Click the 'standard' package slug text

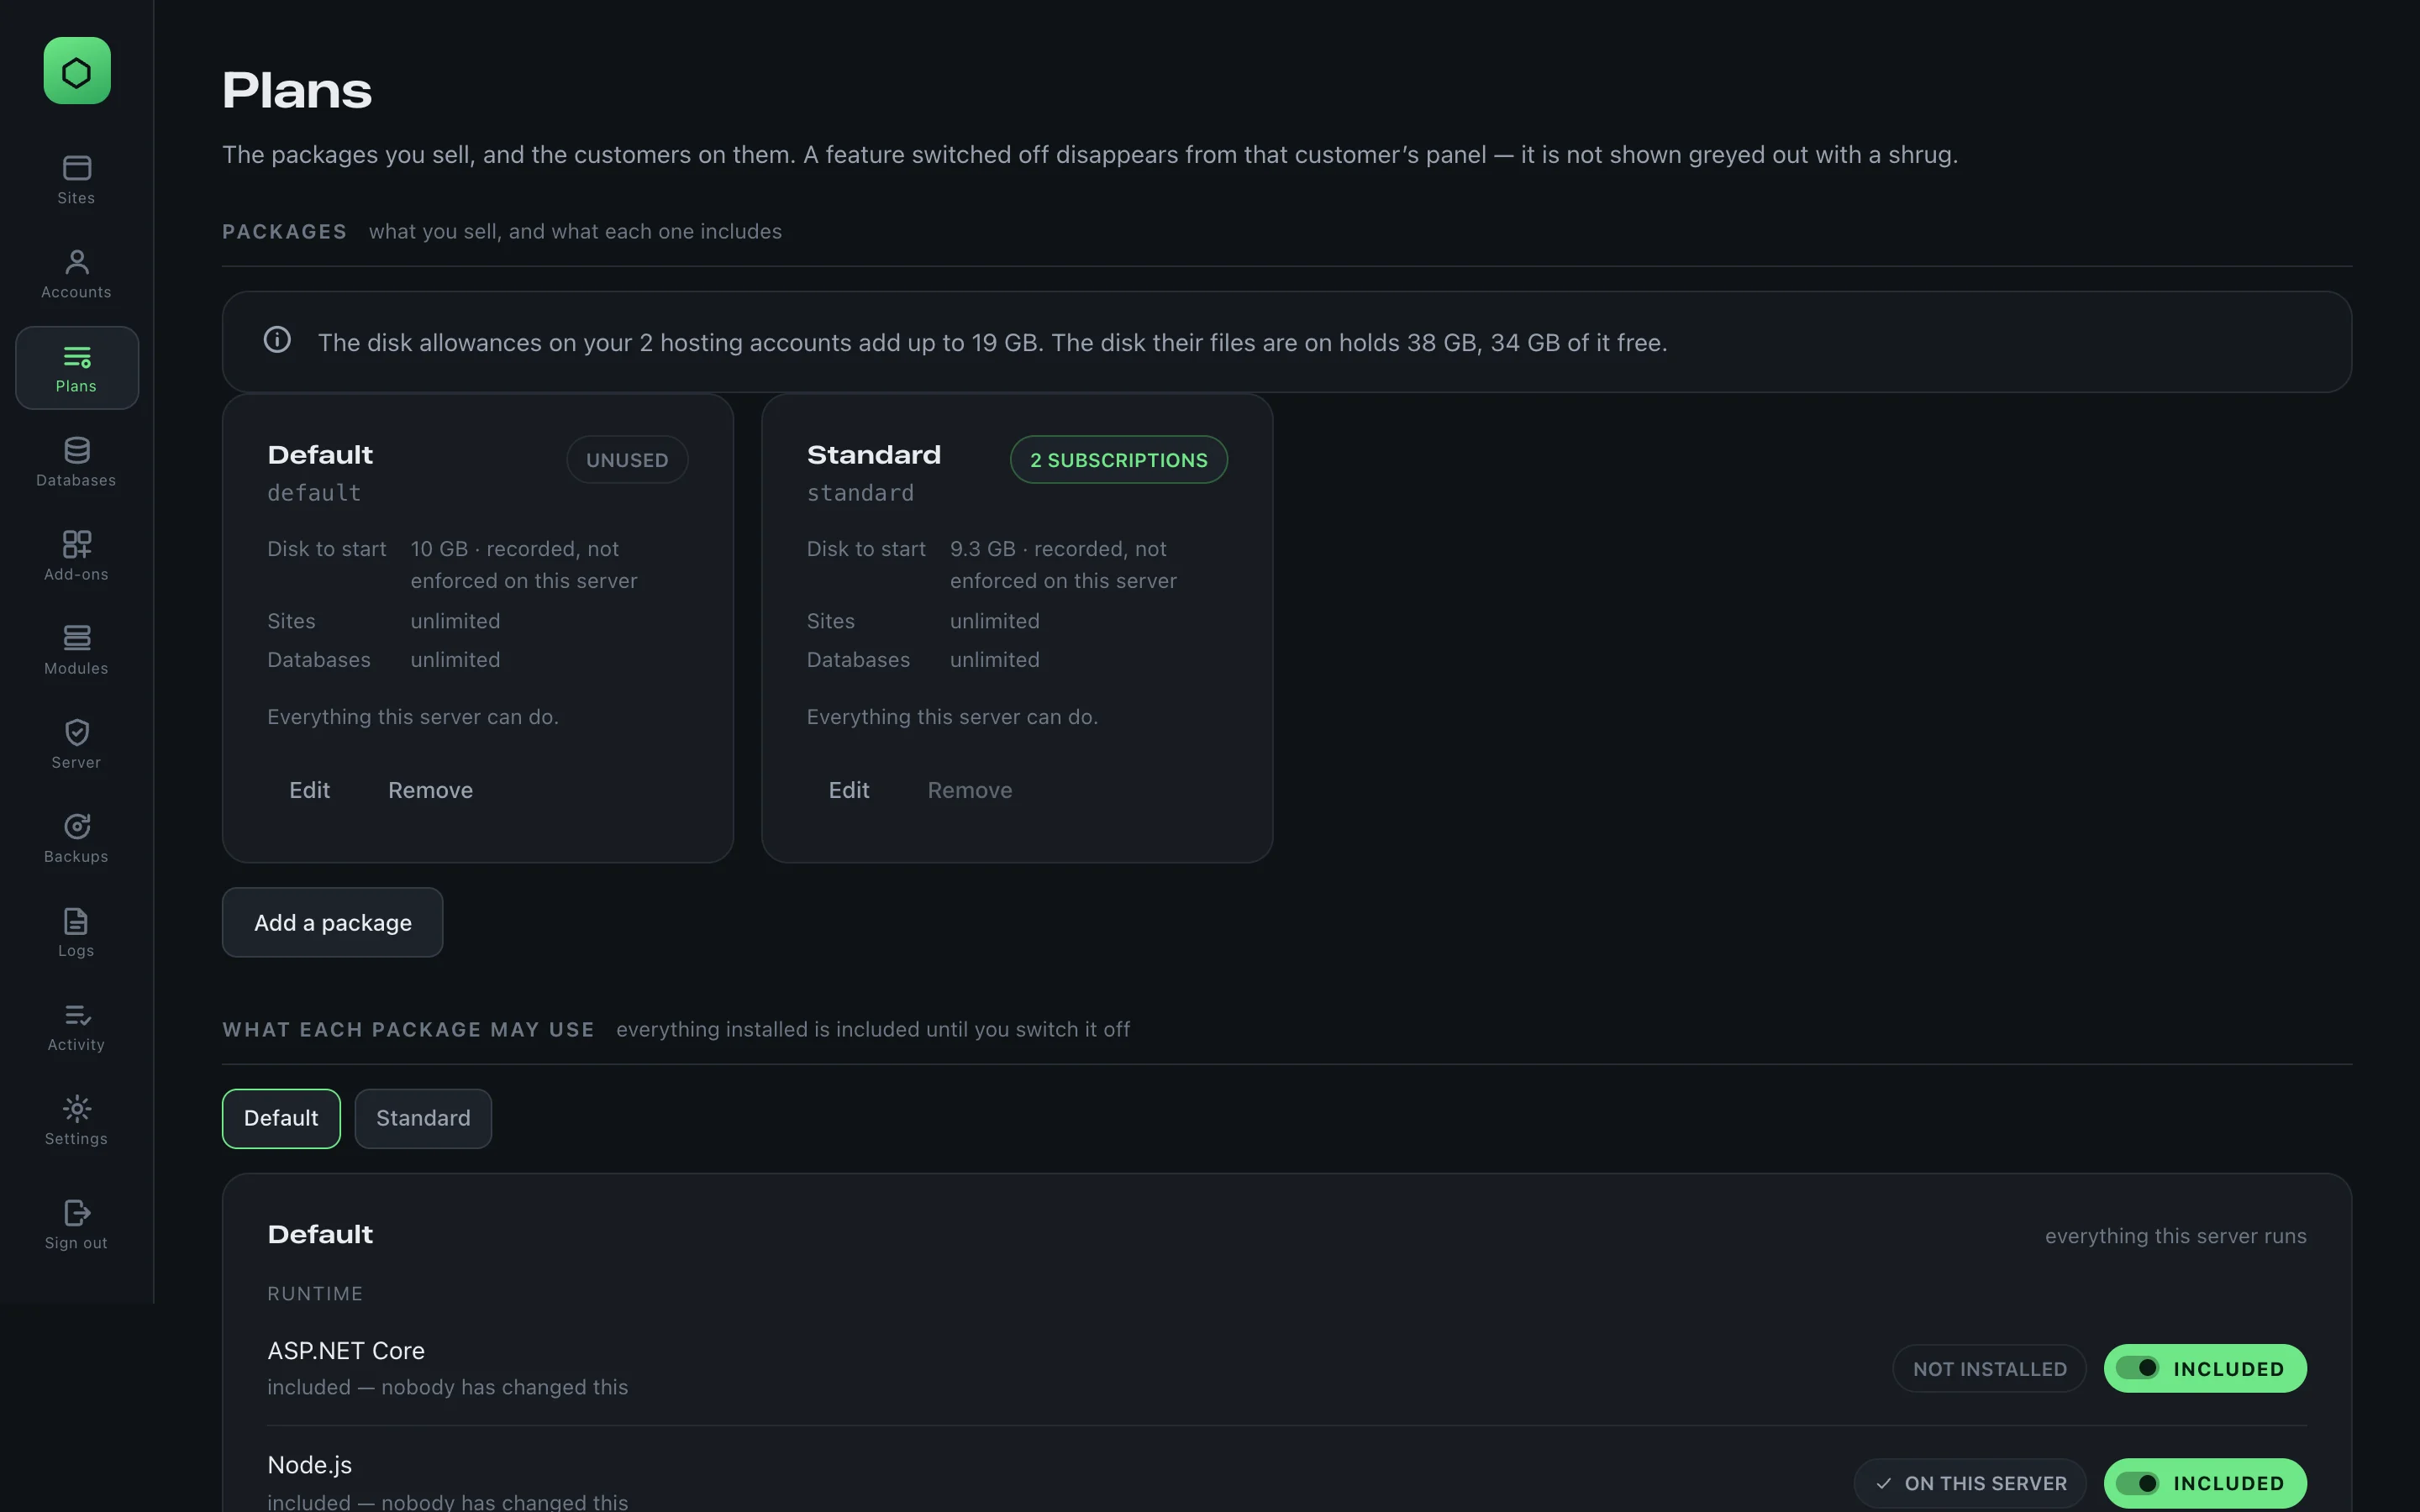point(860,493)
